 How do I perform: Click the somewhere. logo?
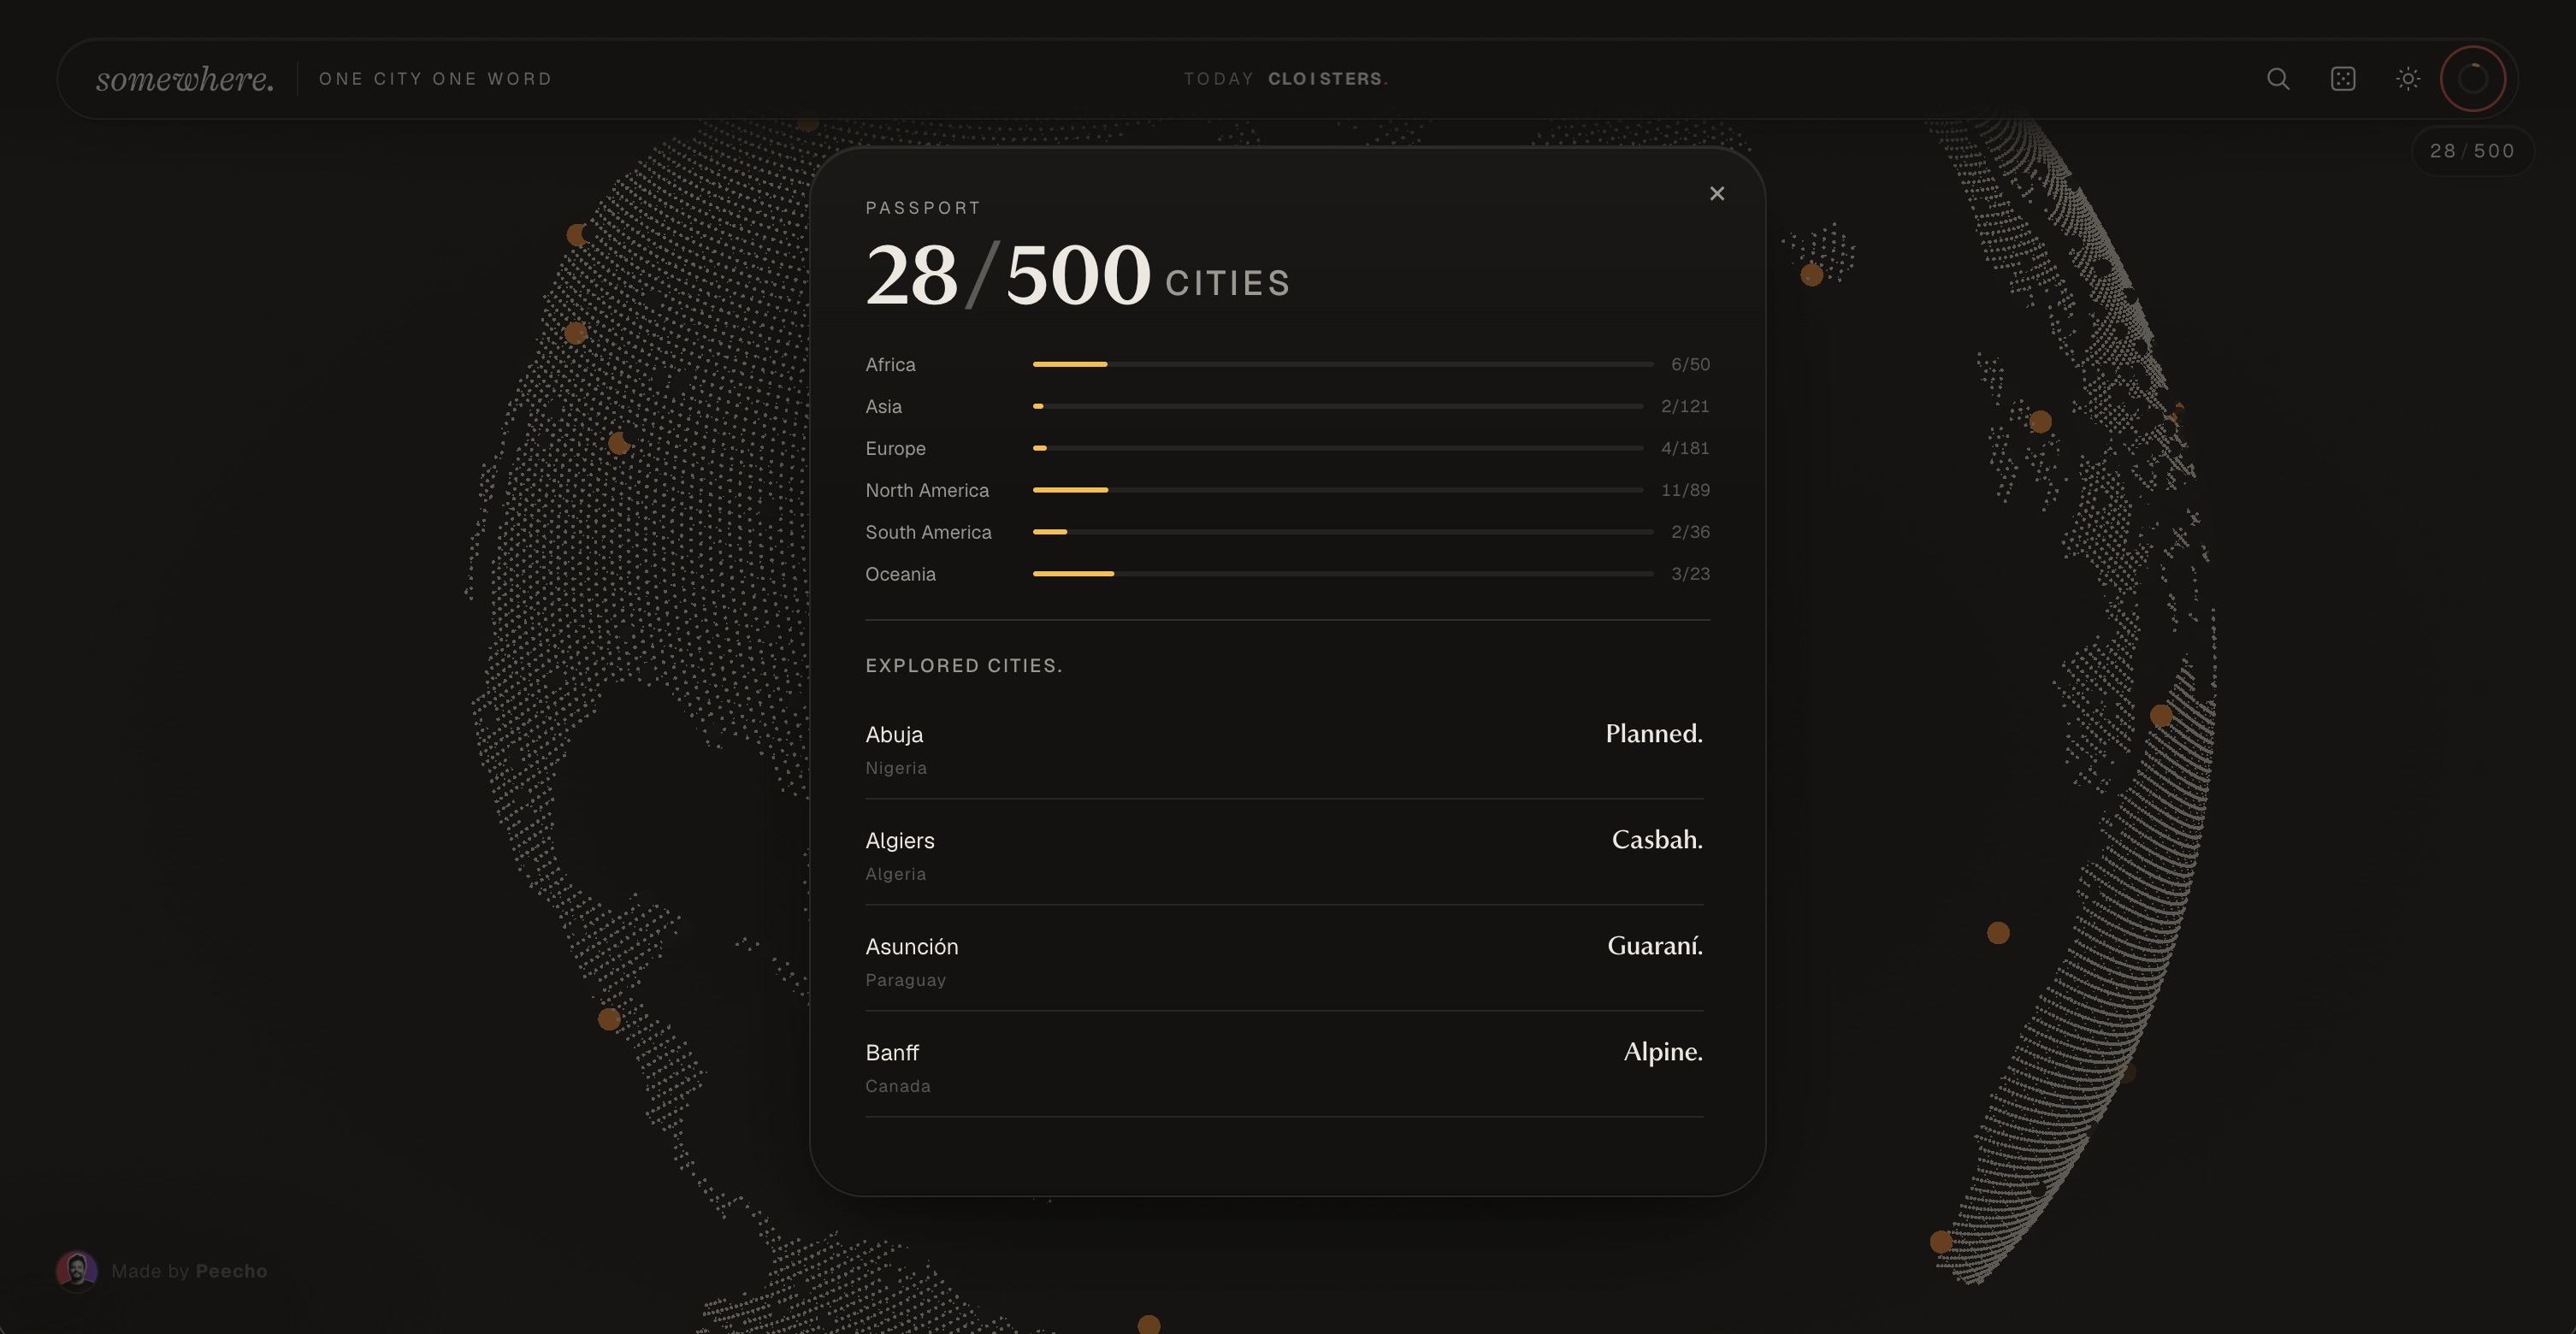pyautogui.click(x=185, y=79)
